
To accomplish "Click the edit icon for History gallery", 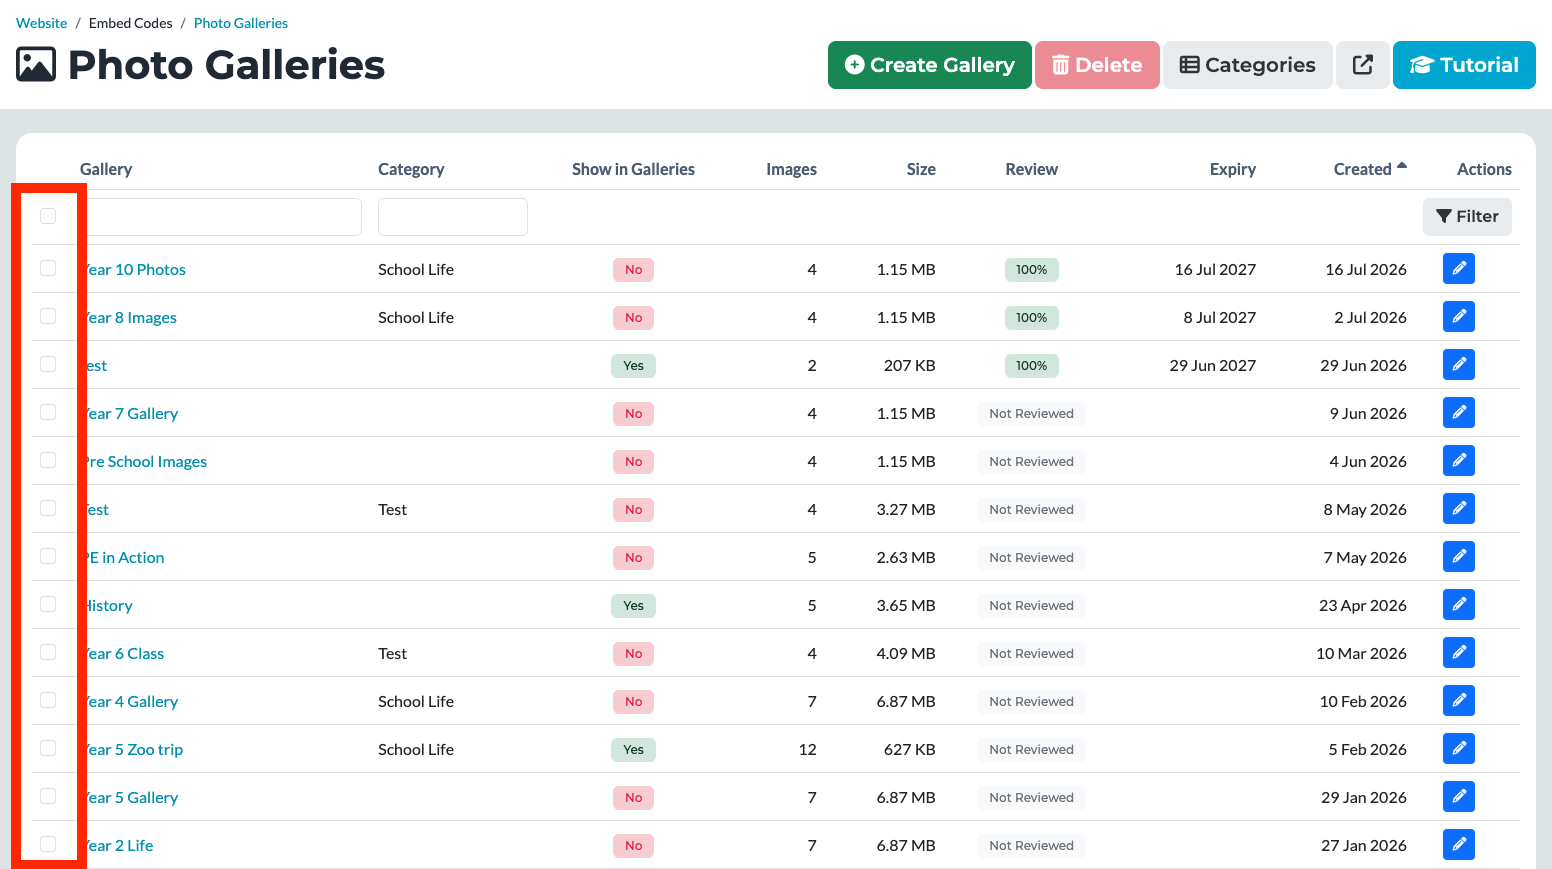I will (1459, 605).
